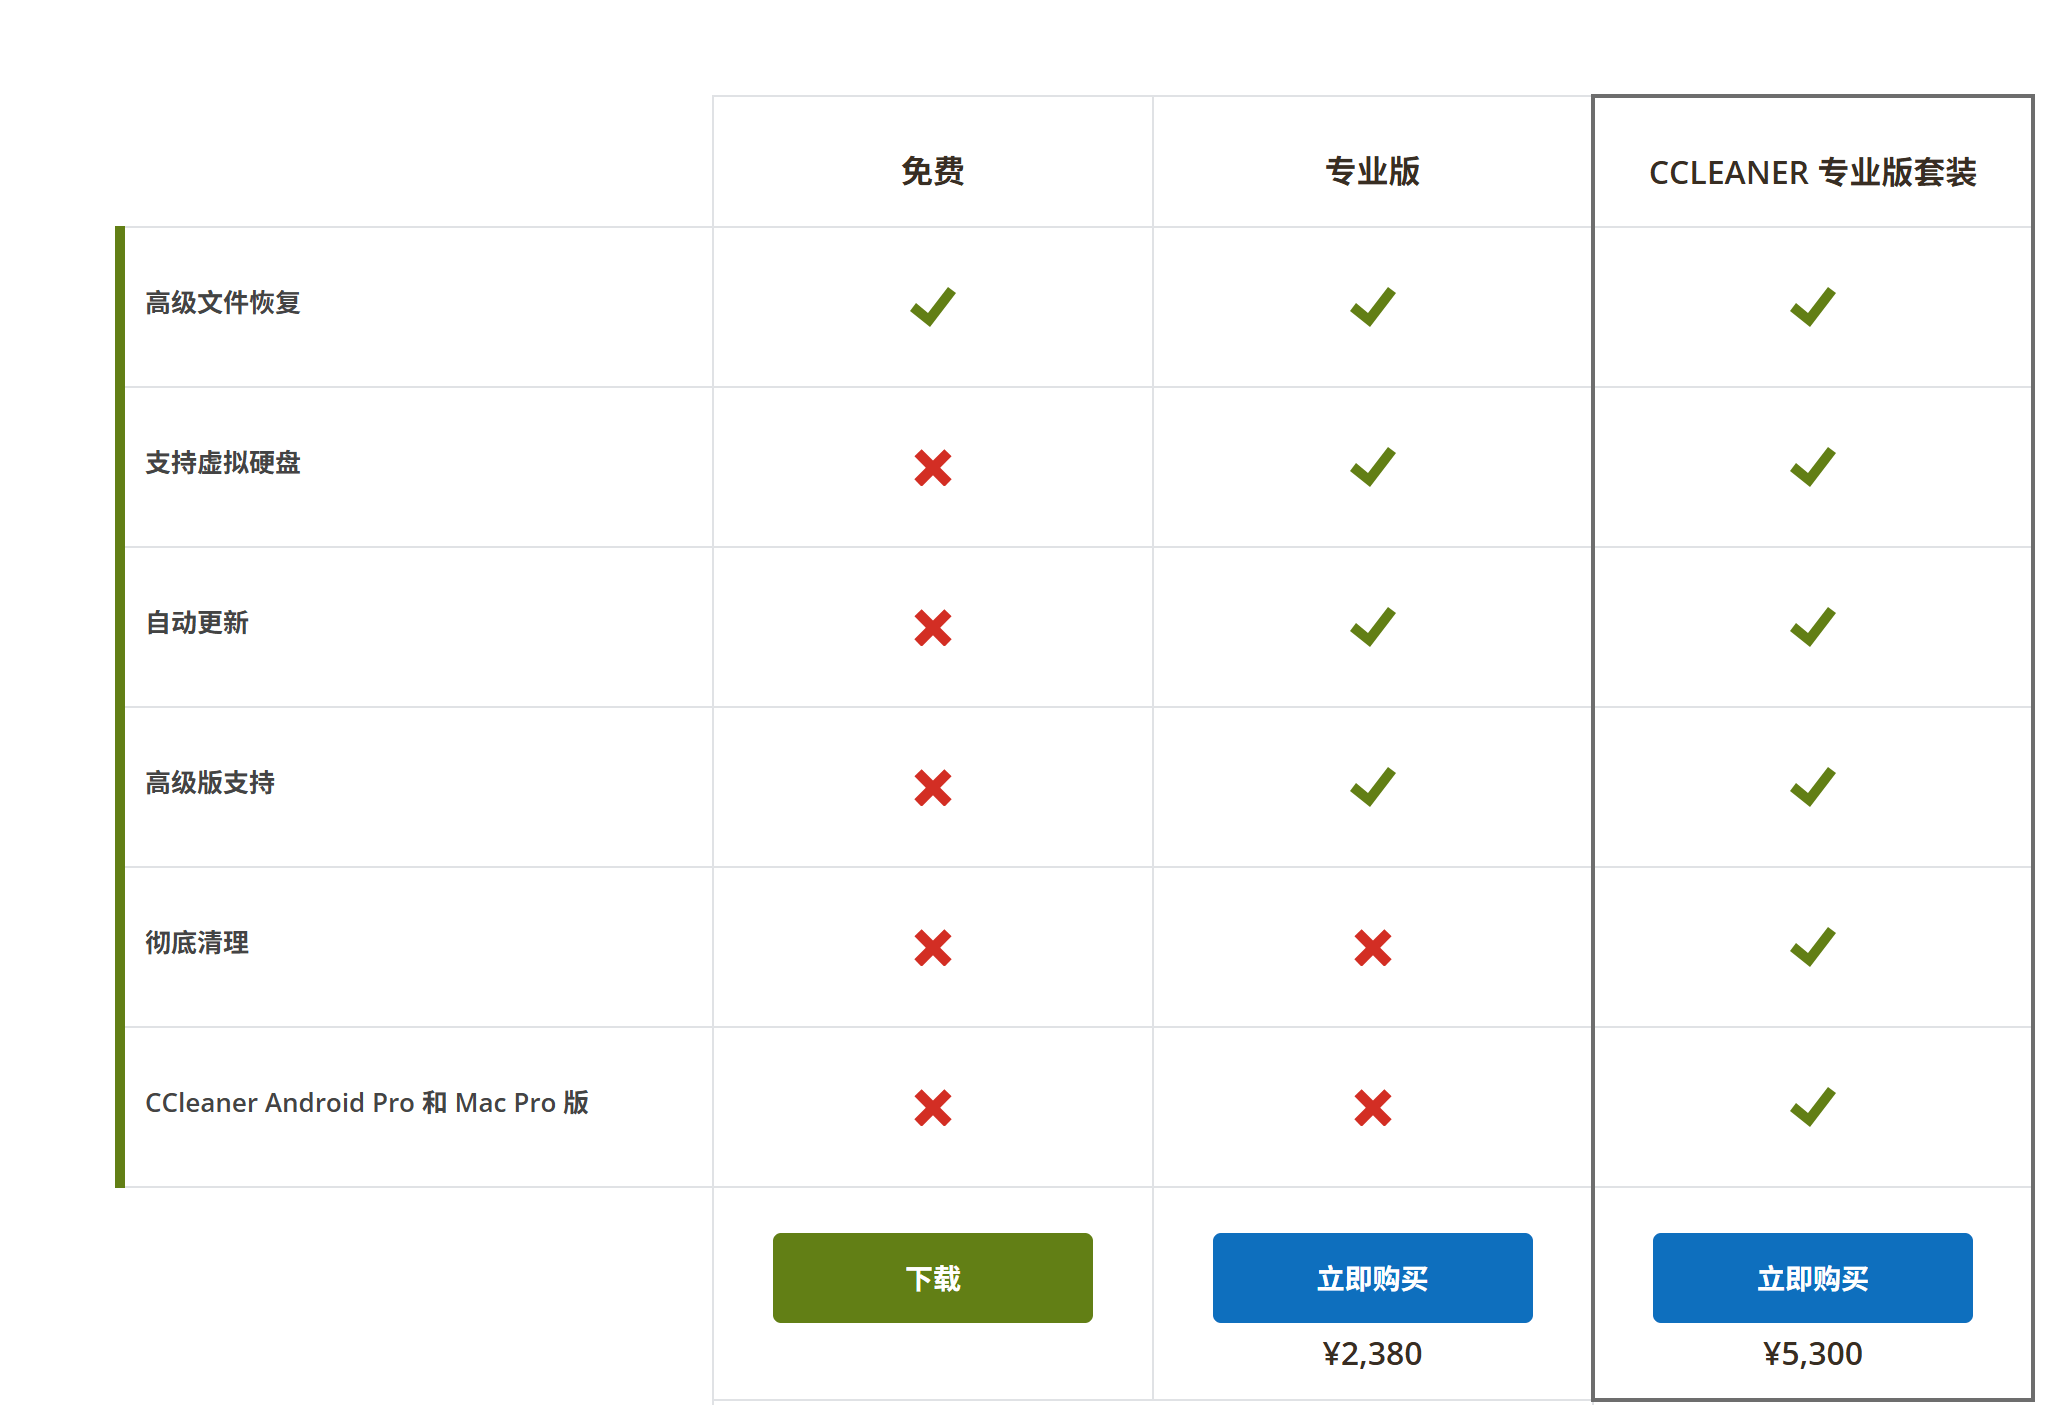Click the 专业版 checkmark for 支持虚拟硬盘
The height and width of the screenshot is (1405, 2050).
pyautogui.click(x=1372, y=467)
